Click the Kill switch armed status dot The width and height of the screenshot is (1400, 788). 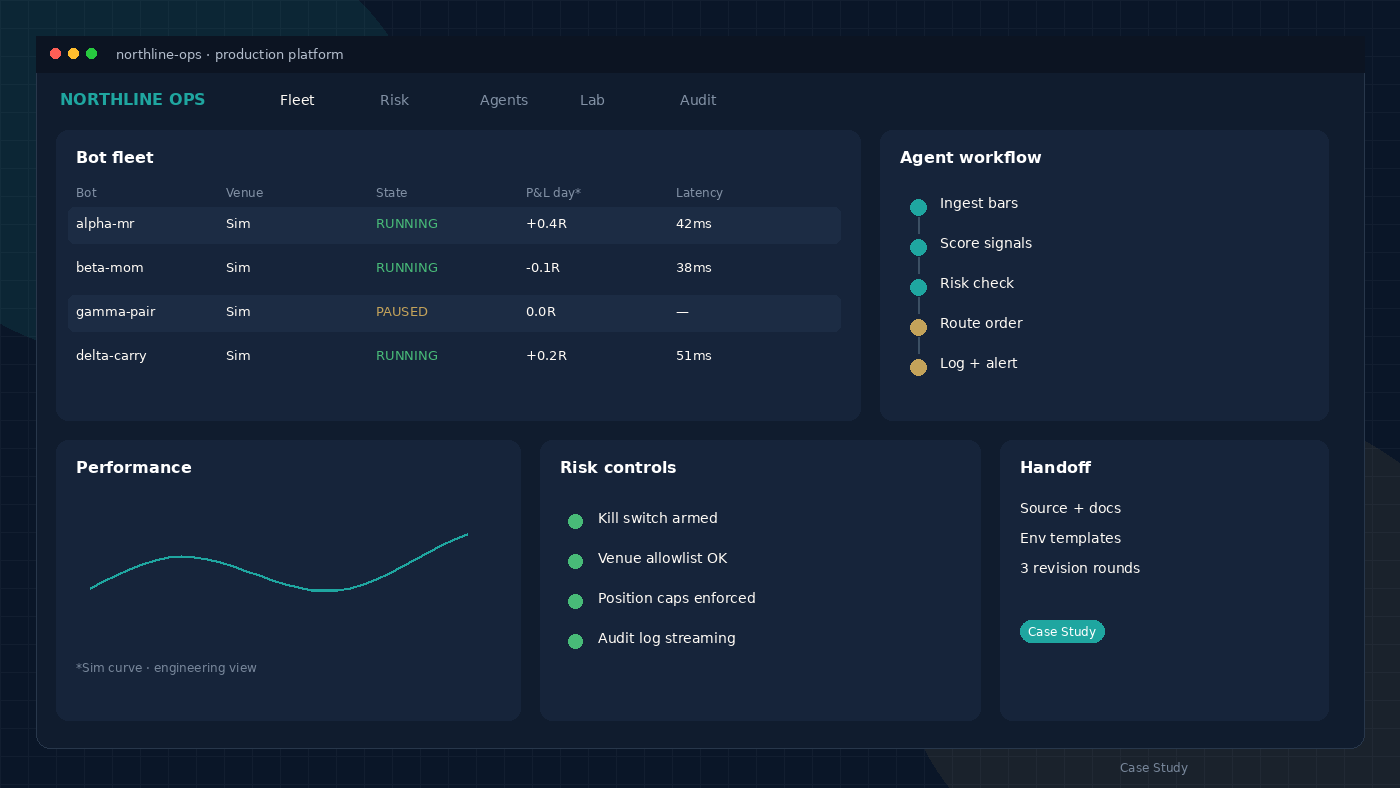(575, 521)
